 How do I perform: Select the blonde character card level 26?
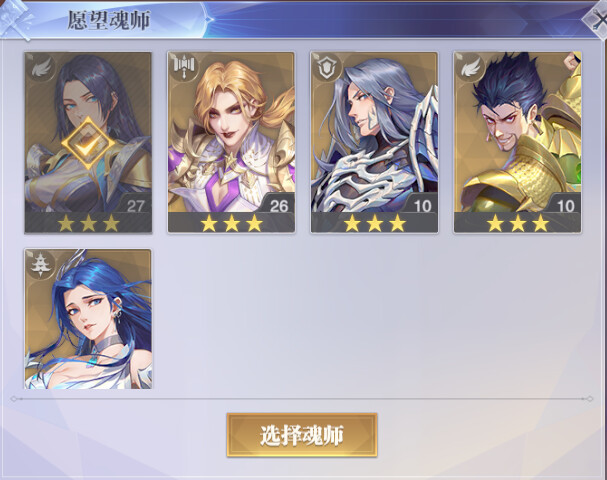pyautogui.click(x=231, y=142)
